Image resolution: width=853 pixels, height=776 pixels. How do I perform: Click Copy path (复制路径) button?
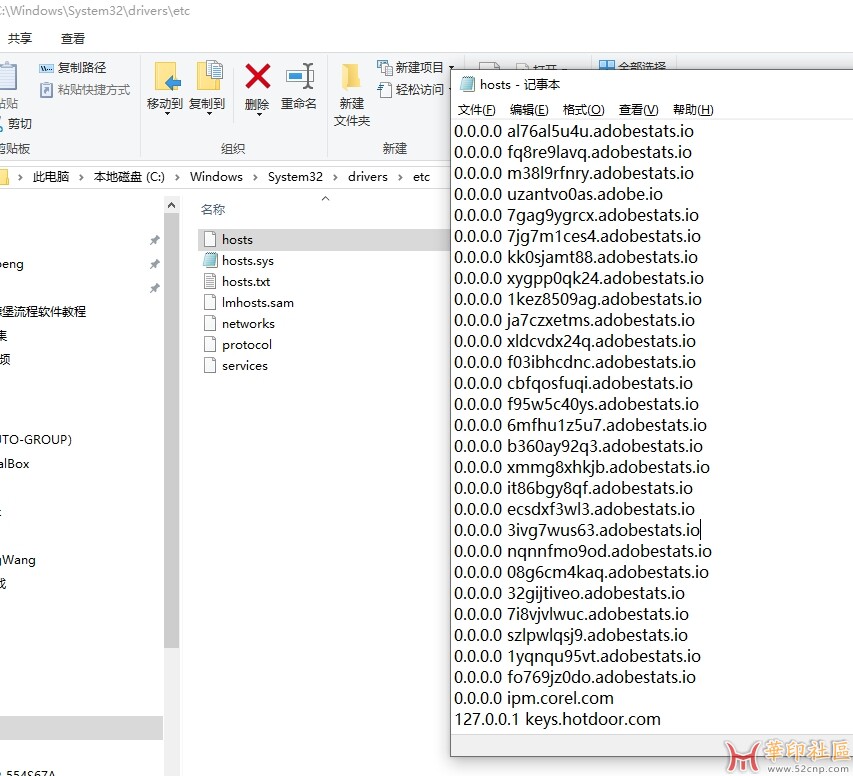tap(73, 67)
